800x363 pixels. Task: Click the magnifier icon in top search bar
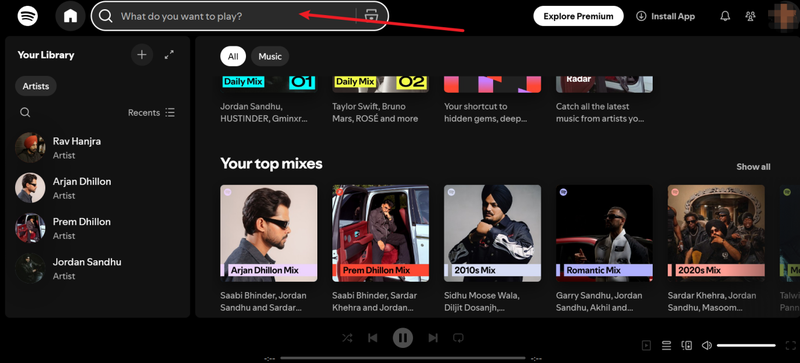click(x=106, y=16)
